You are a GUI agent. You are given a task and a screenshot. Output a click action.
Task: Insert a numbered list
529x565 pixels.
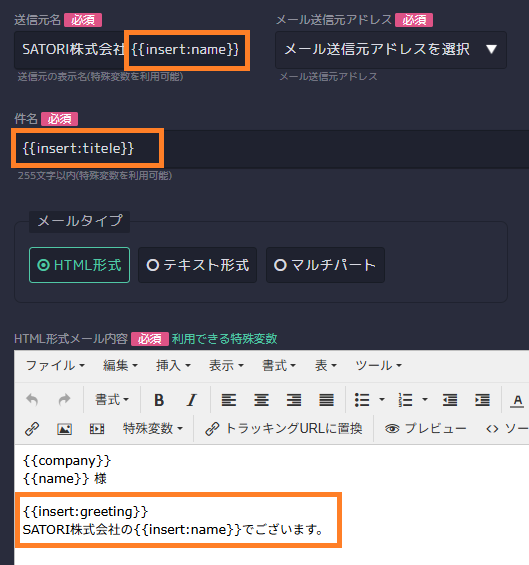click(405, 400)
